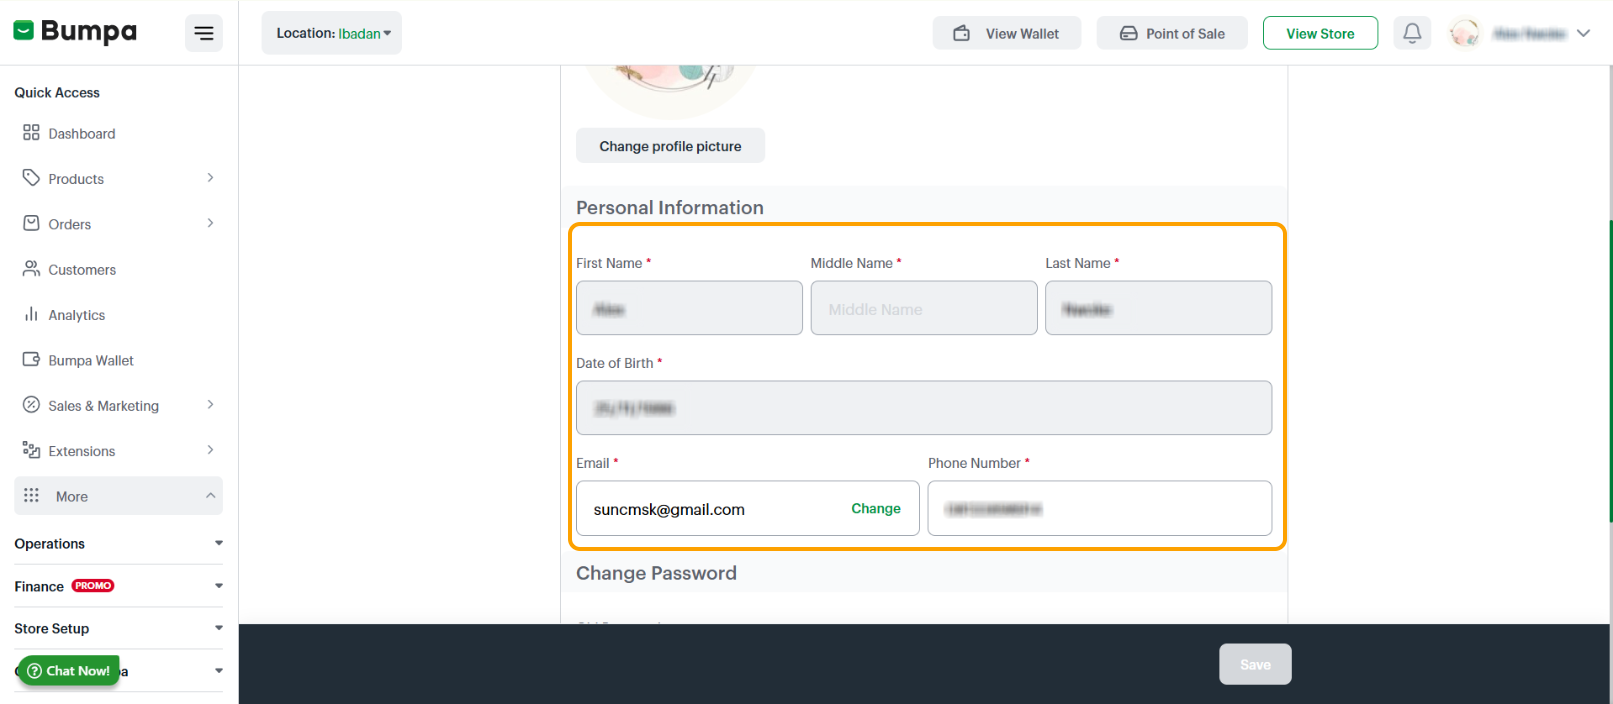Image resolution: width=1613 pixels, height=704 pixels.
Task: Click the Save button
Action: [x=1255, y=664]
